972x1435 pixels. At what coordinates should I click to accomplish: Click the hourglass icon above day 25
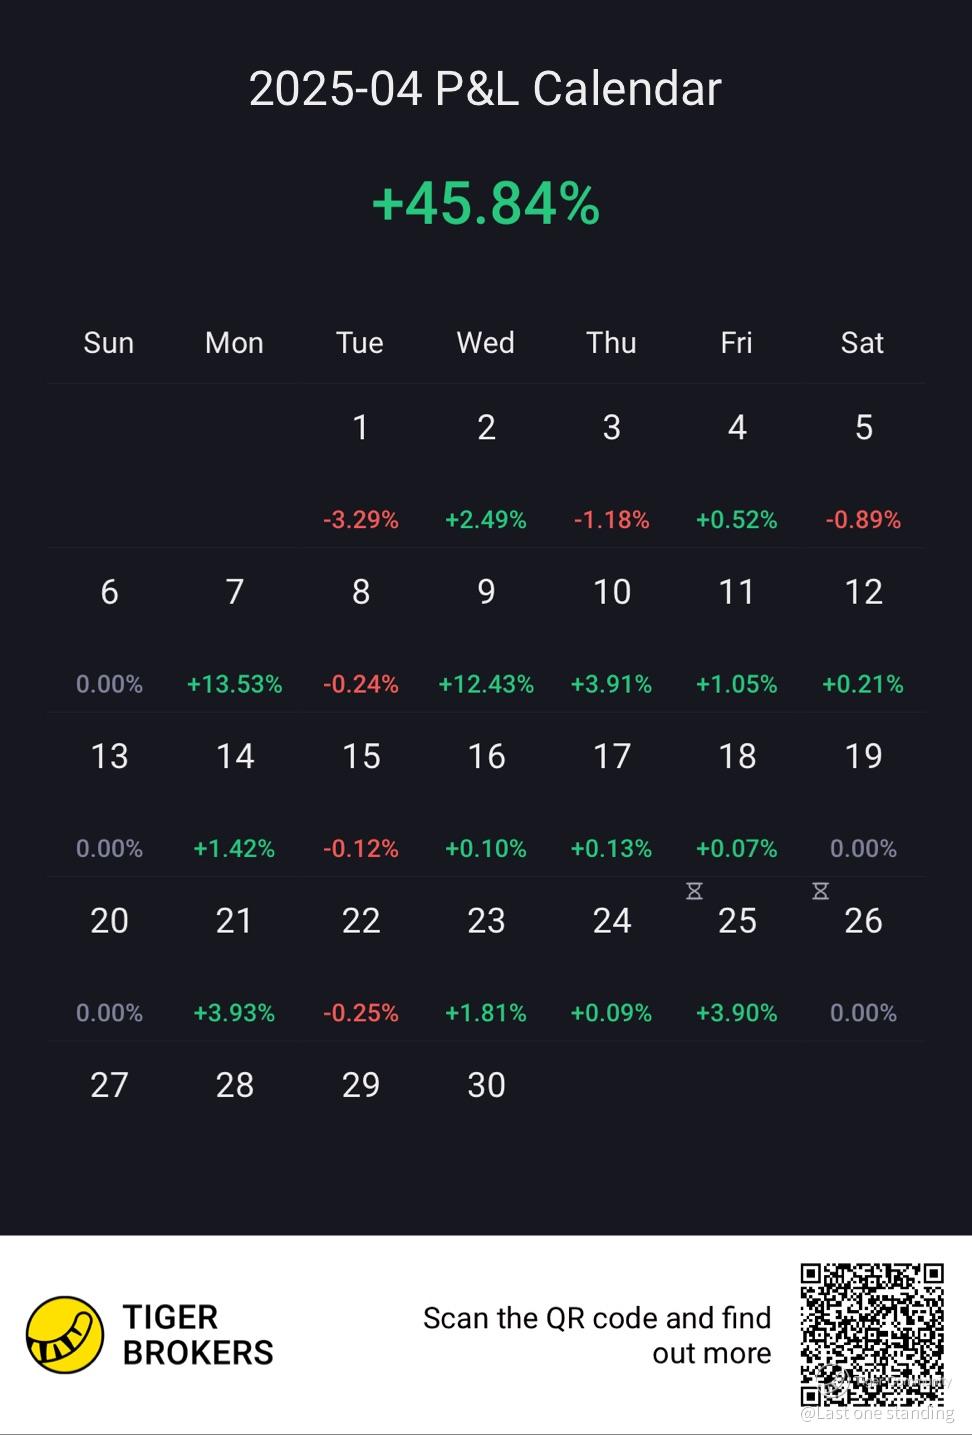click(694, 891)
